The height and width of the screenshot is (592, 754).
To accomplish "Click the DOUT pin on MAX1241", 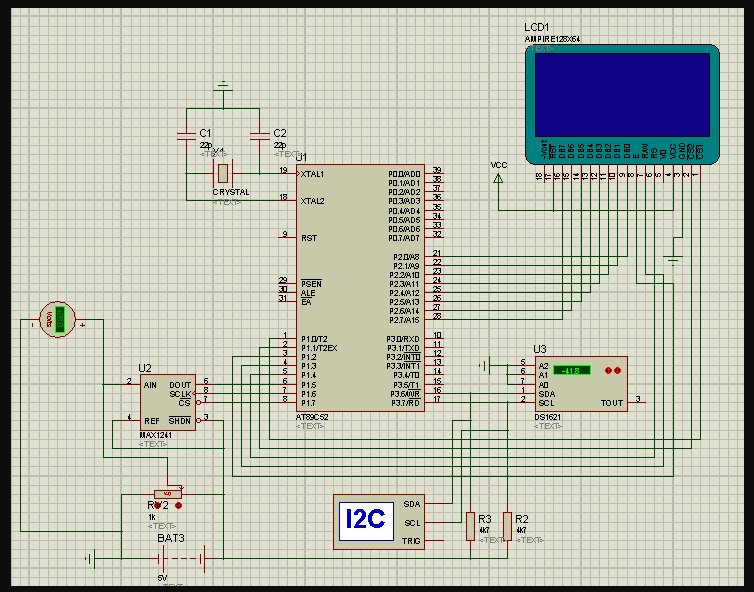I will click(180, 385).
